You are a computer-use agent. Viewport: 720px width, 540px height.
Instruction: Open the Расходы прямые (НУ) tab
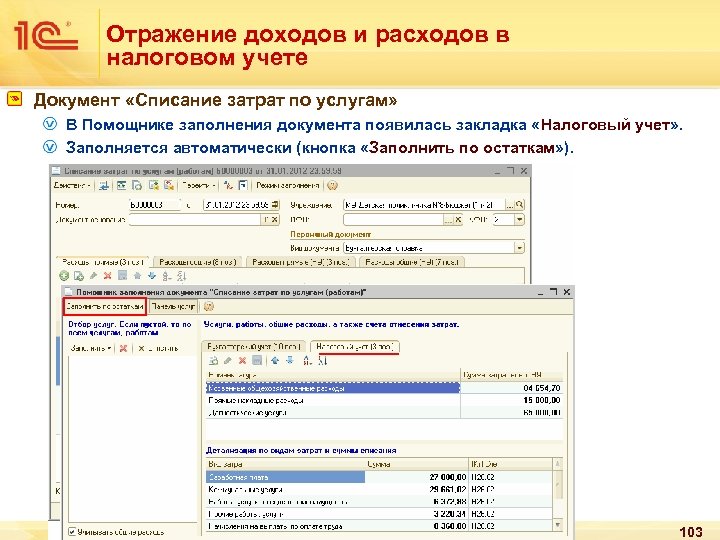301,262
